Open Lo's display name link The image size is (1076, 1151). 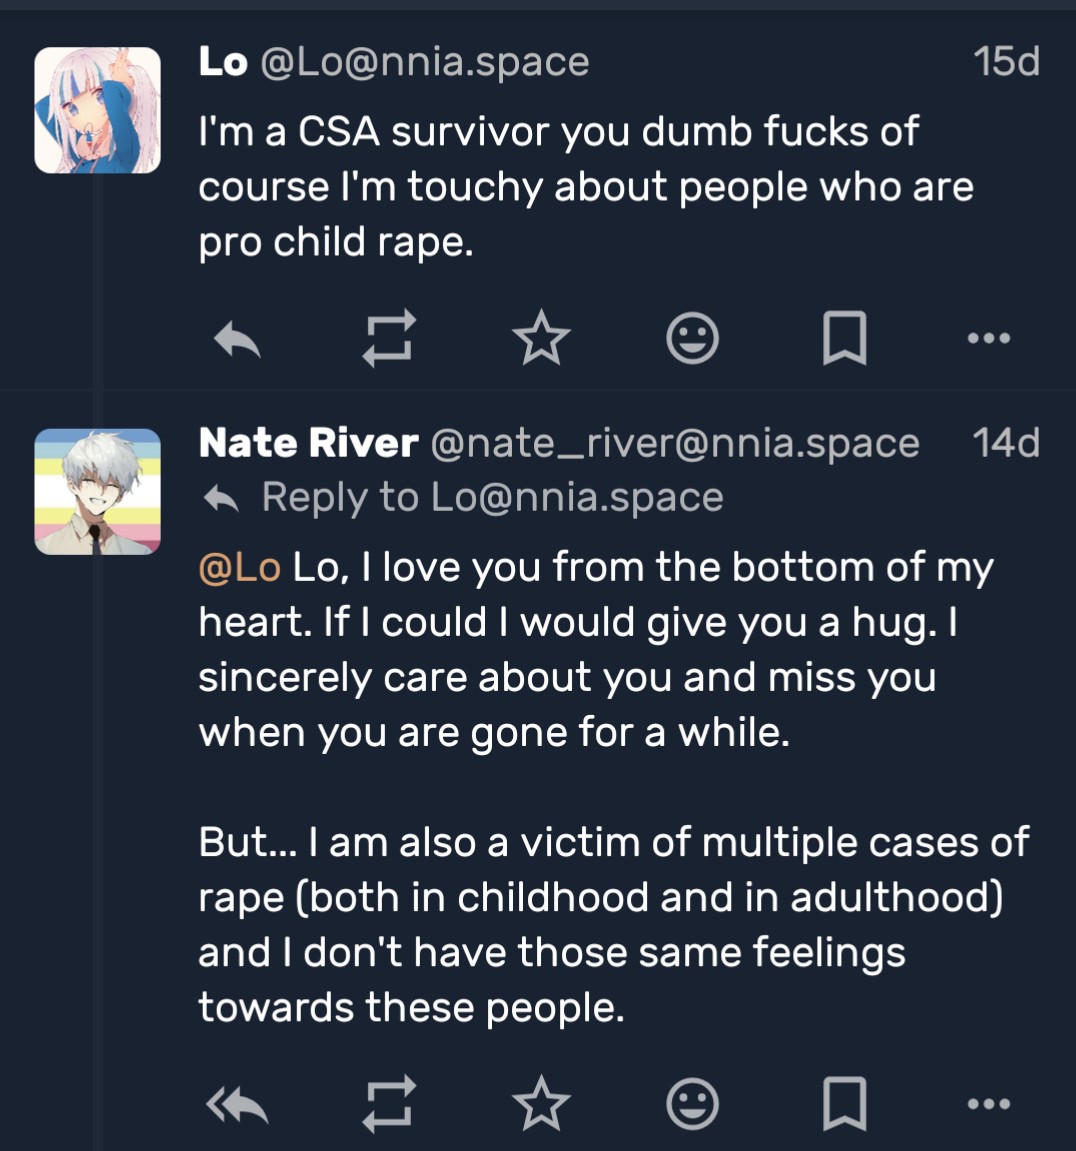223,61
